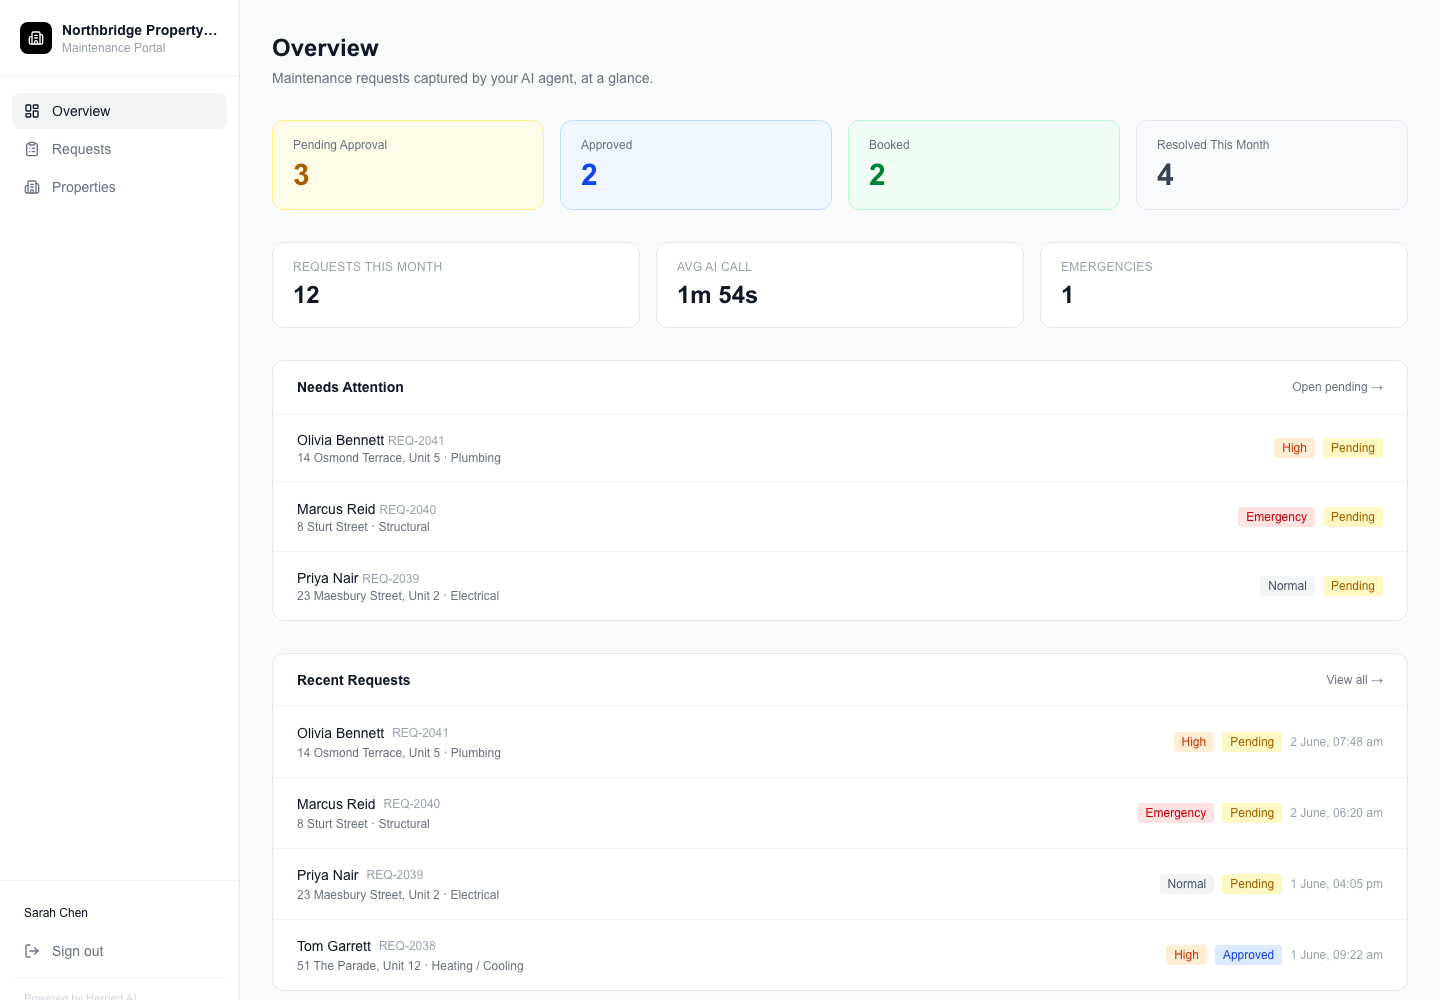
Task: Click the timestamp 1 June, 09:22 am
Action: coord(1336,955)
